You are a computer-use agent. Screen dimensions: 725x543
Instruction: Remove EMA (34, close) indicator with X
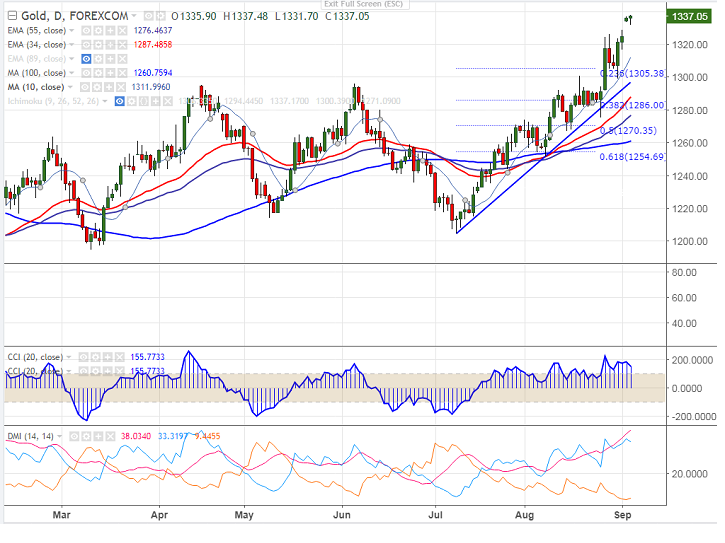[x=122, y=45]
